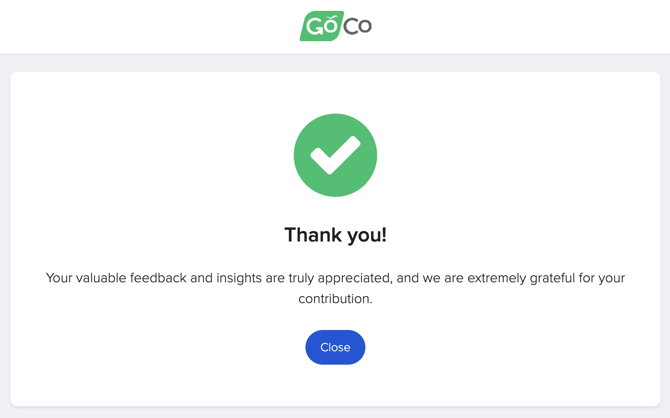Click the GoCo logo in the header

[335, 26]
